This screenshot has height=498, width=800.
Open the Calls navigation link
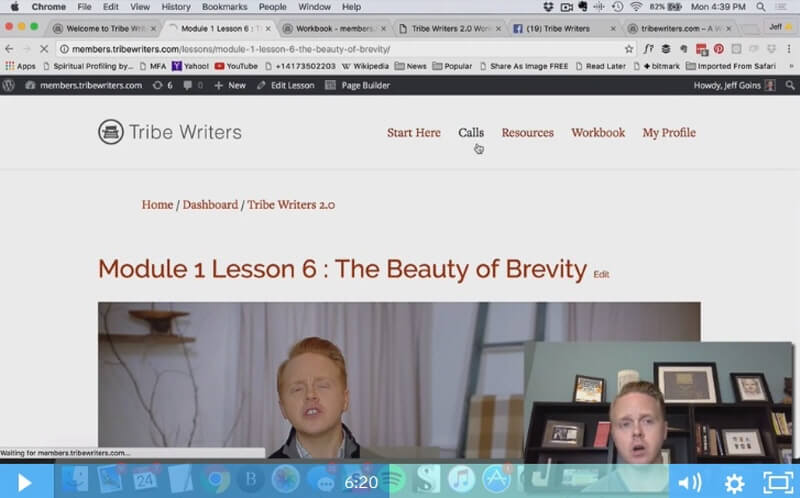tap(471, 133)
